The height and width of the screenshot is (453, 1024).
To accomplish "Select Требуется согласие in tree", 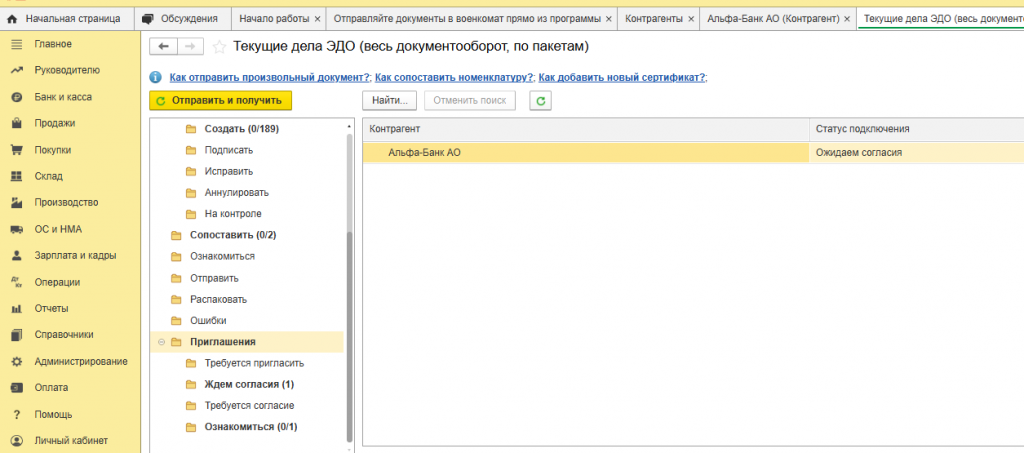I will point(249,405).
